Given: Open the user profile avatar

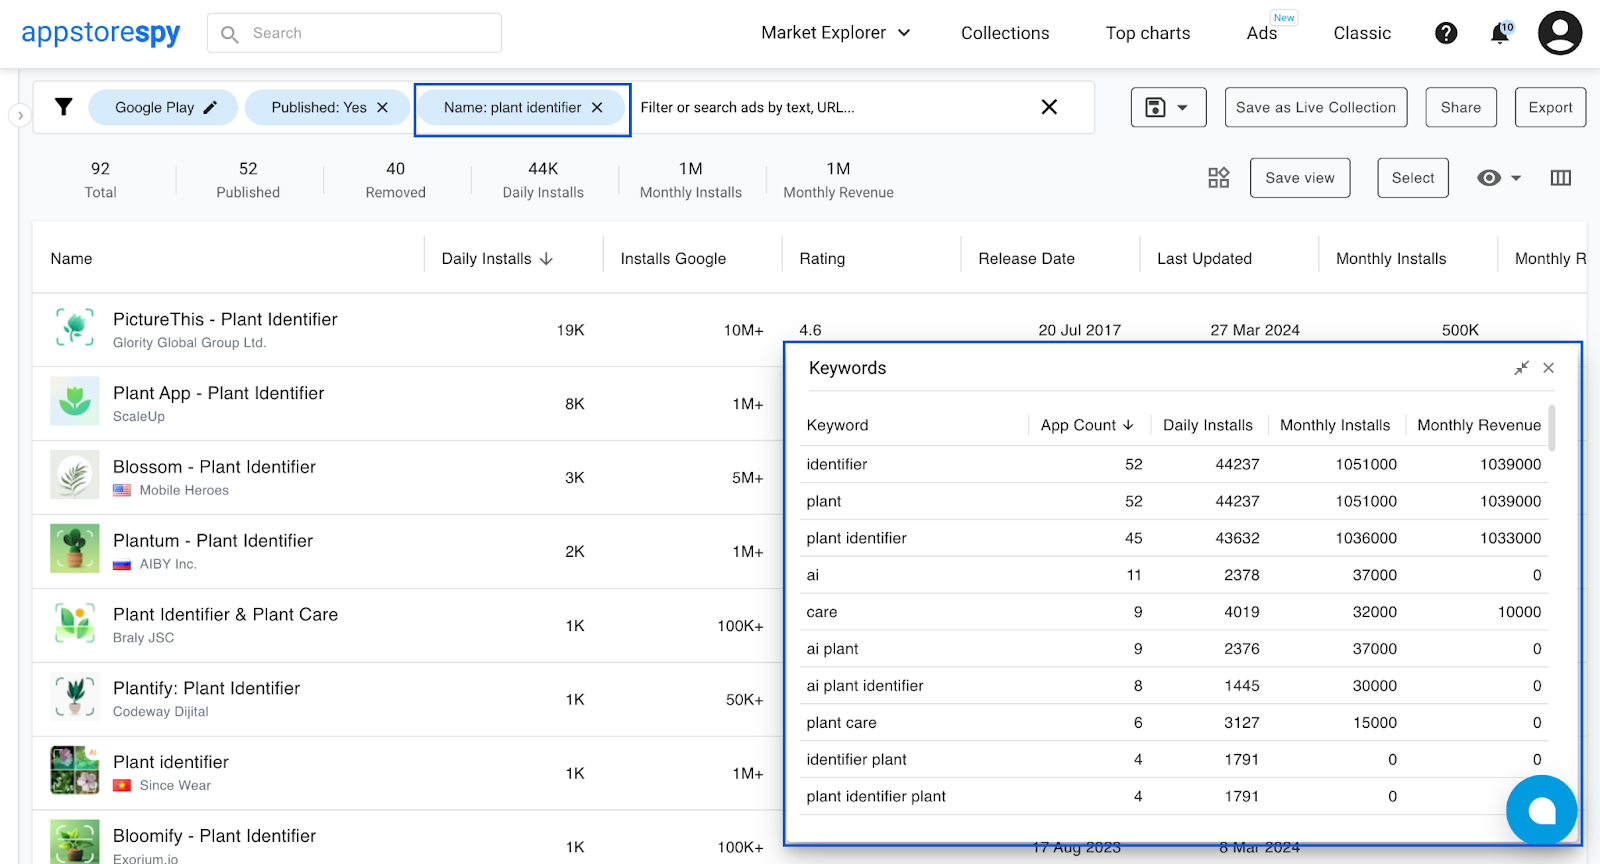Looking at the screenshot, I should pos(1560,33).
